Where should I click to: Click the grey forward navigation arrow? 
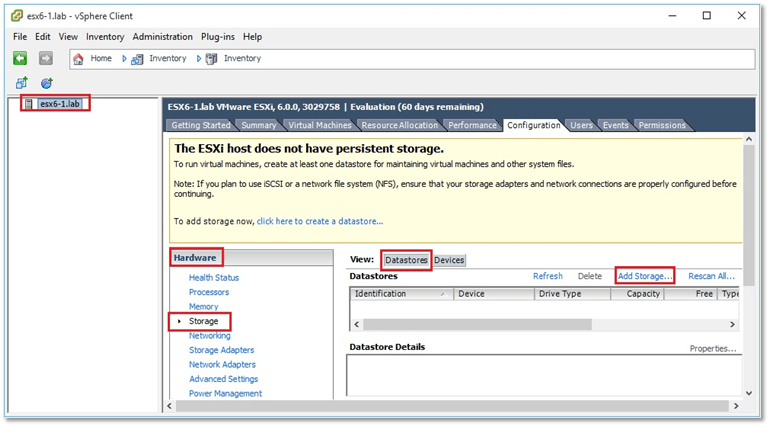pyautogui.click(x=46, y=58)
